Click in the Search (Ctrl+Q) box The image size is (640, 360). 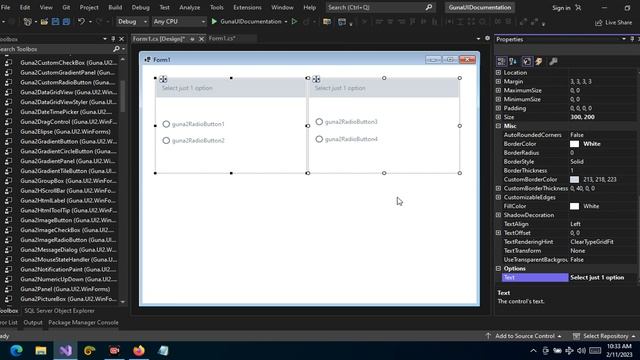coord(380,7)
